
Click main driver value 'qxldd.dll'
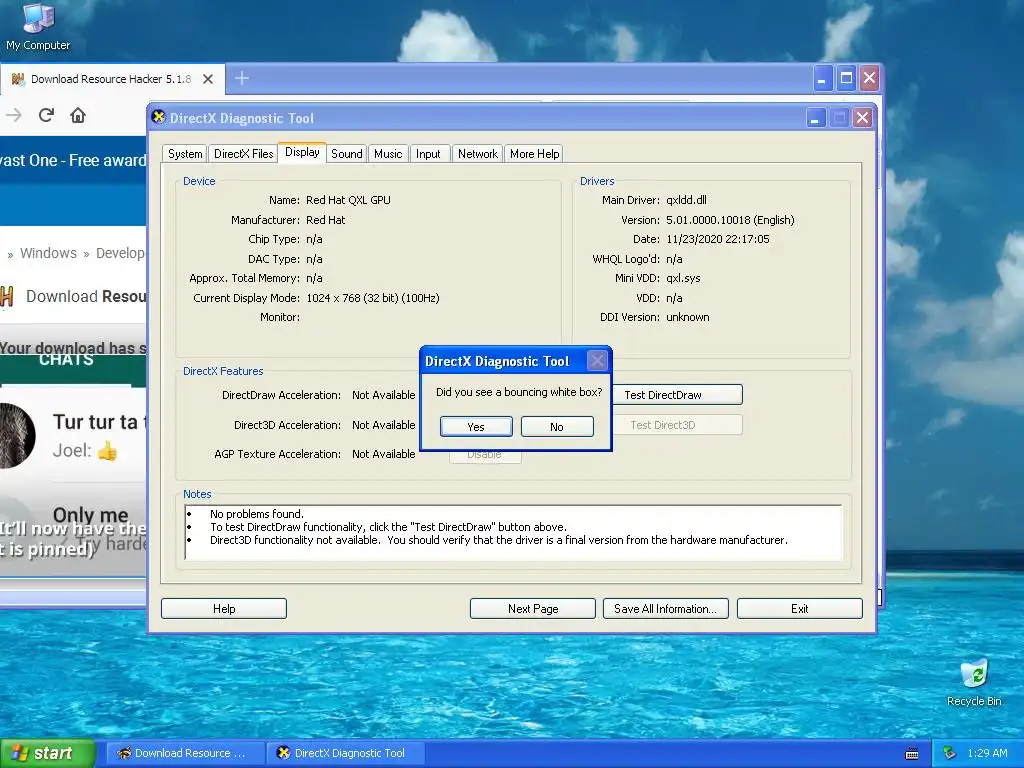[x=686, y=200]
